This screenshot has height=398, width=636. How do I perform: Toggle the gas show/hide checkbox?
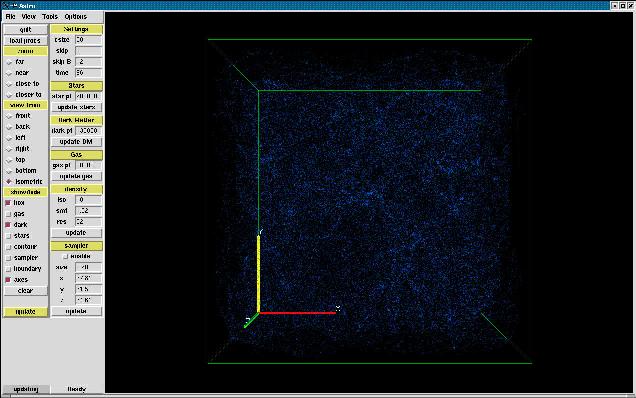coord(8,214)
